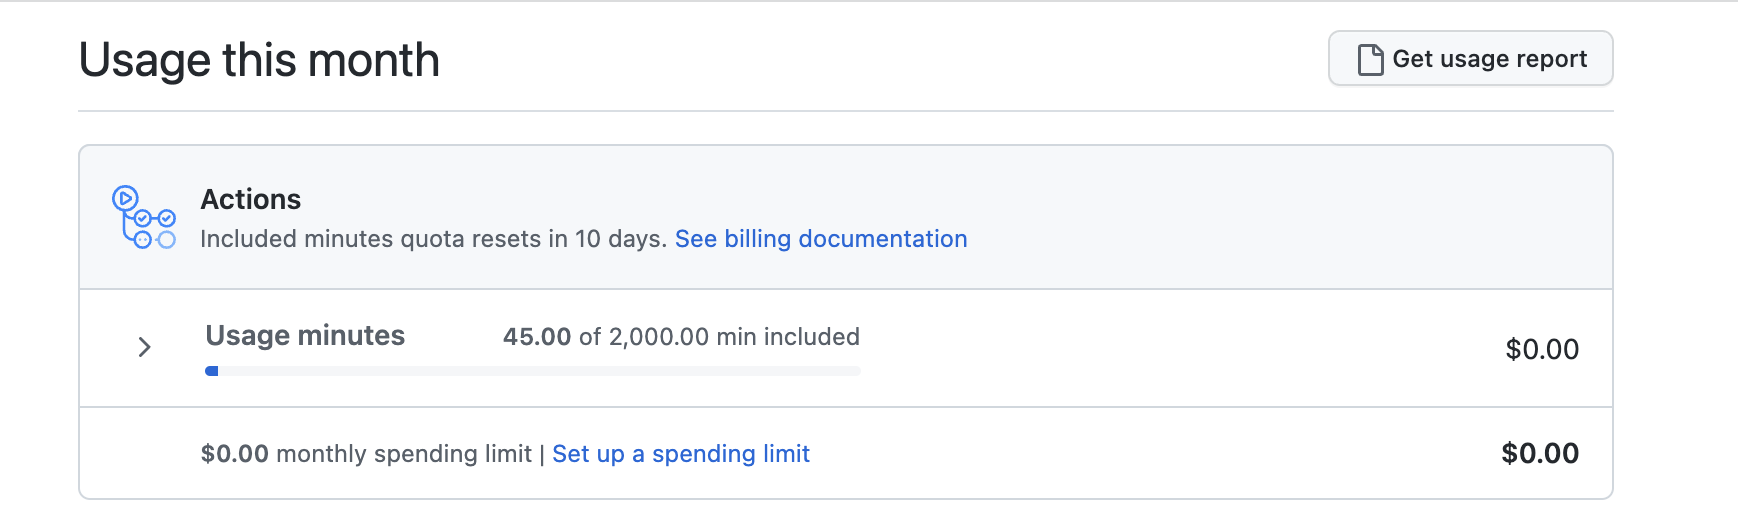The image size is (1738, 530).
Task: Click the Usage minutes progress bar
Action: pyautogui.click(x=532, y=371)
